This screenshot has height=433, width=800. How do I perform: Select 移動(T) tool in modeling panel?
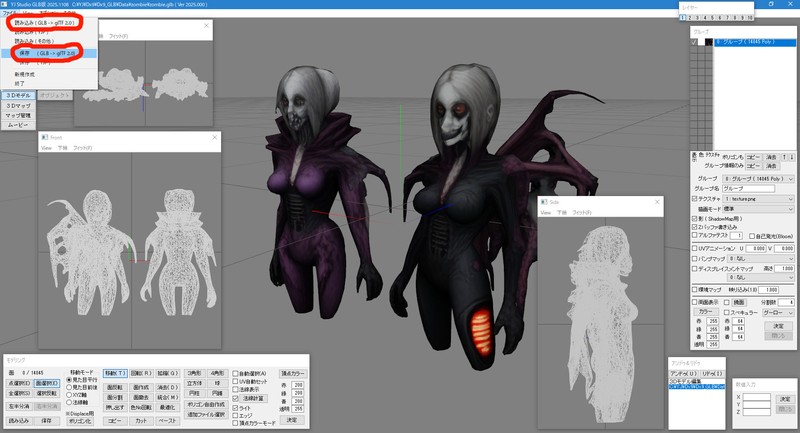click(115, 373)
